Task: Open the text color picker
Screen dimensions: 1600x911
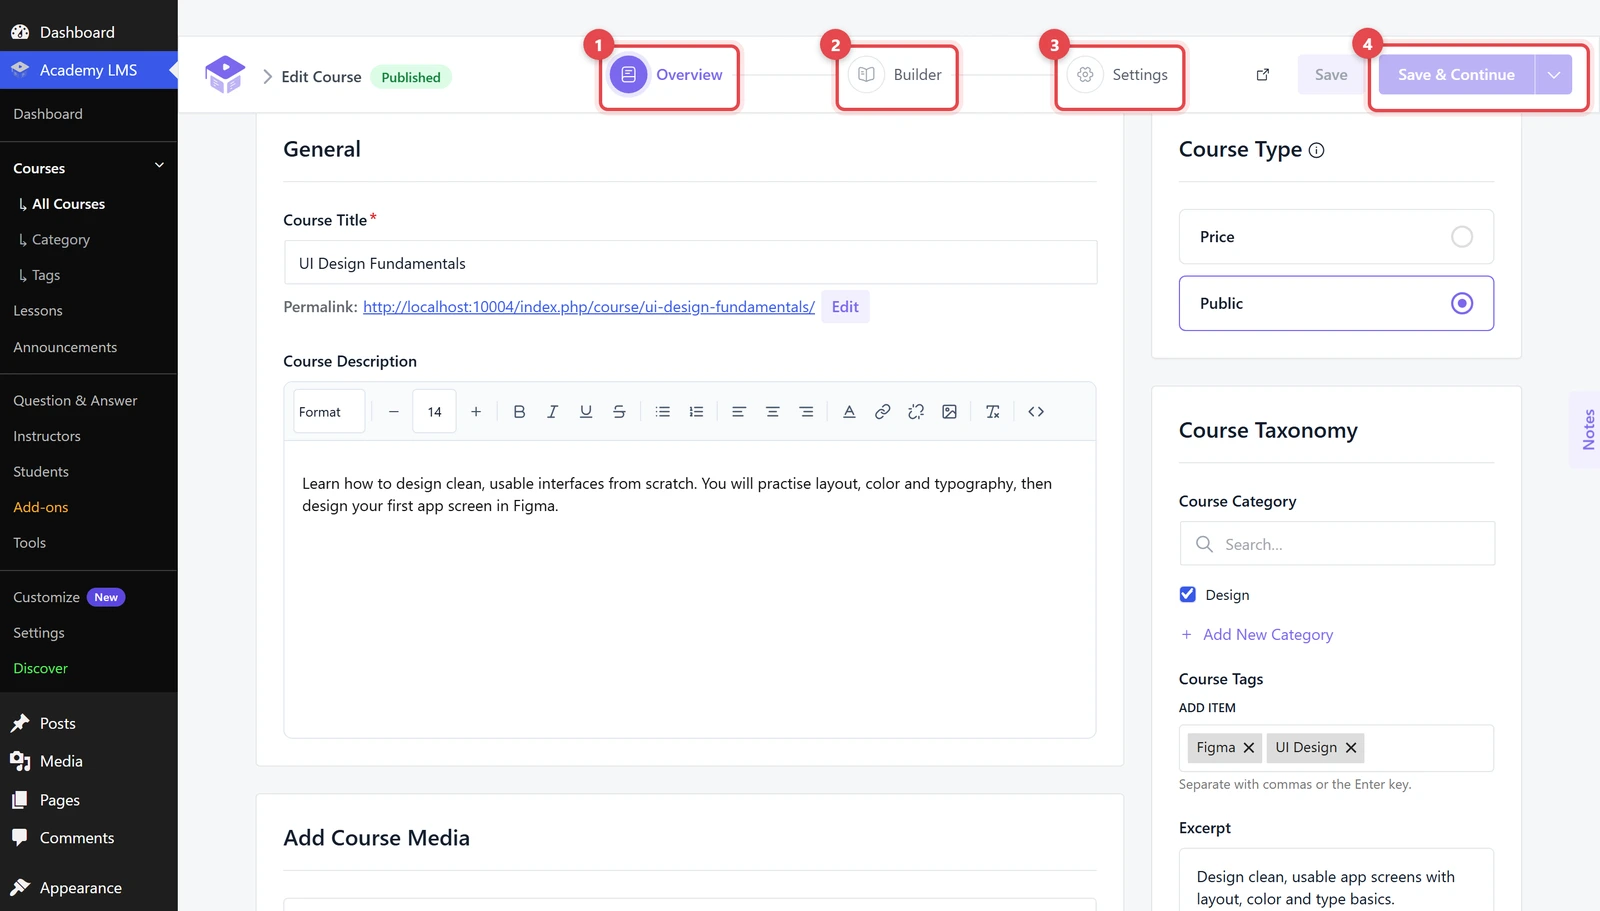Action: [849, 412]
